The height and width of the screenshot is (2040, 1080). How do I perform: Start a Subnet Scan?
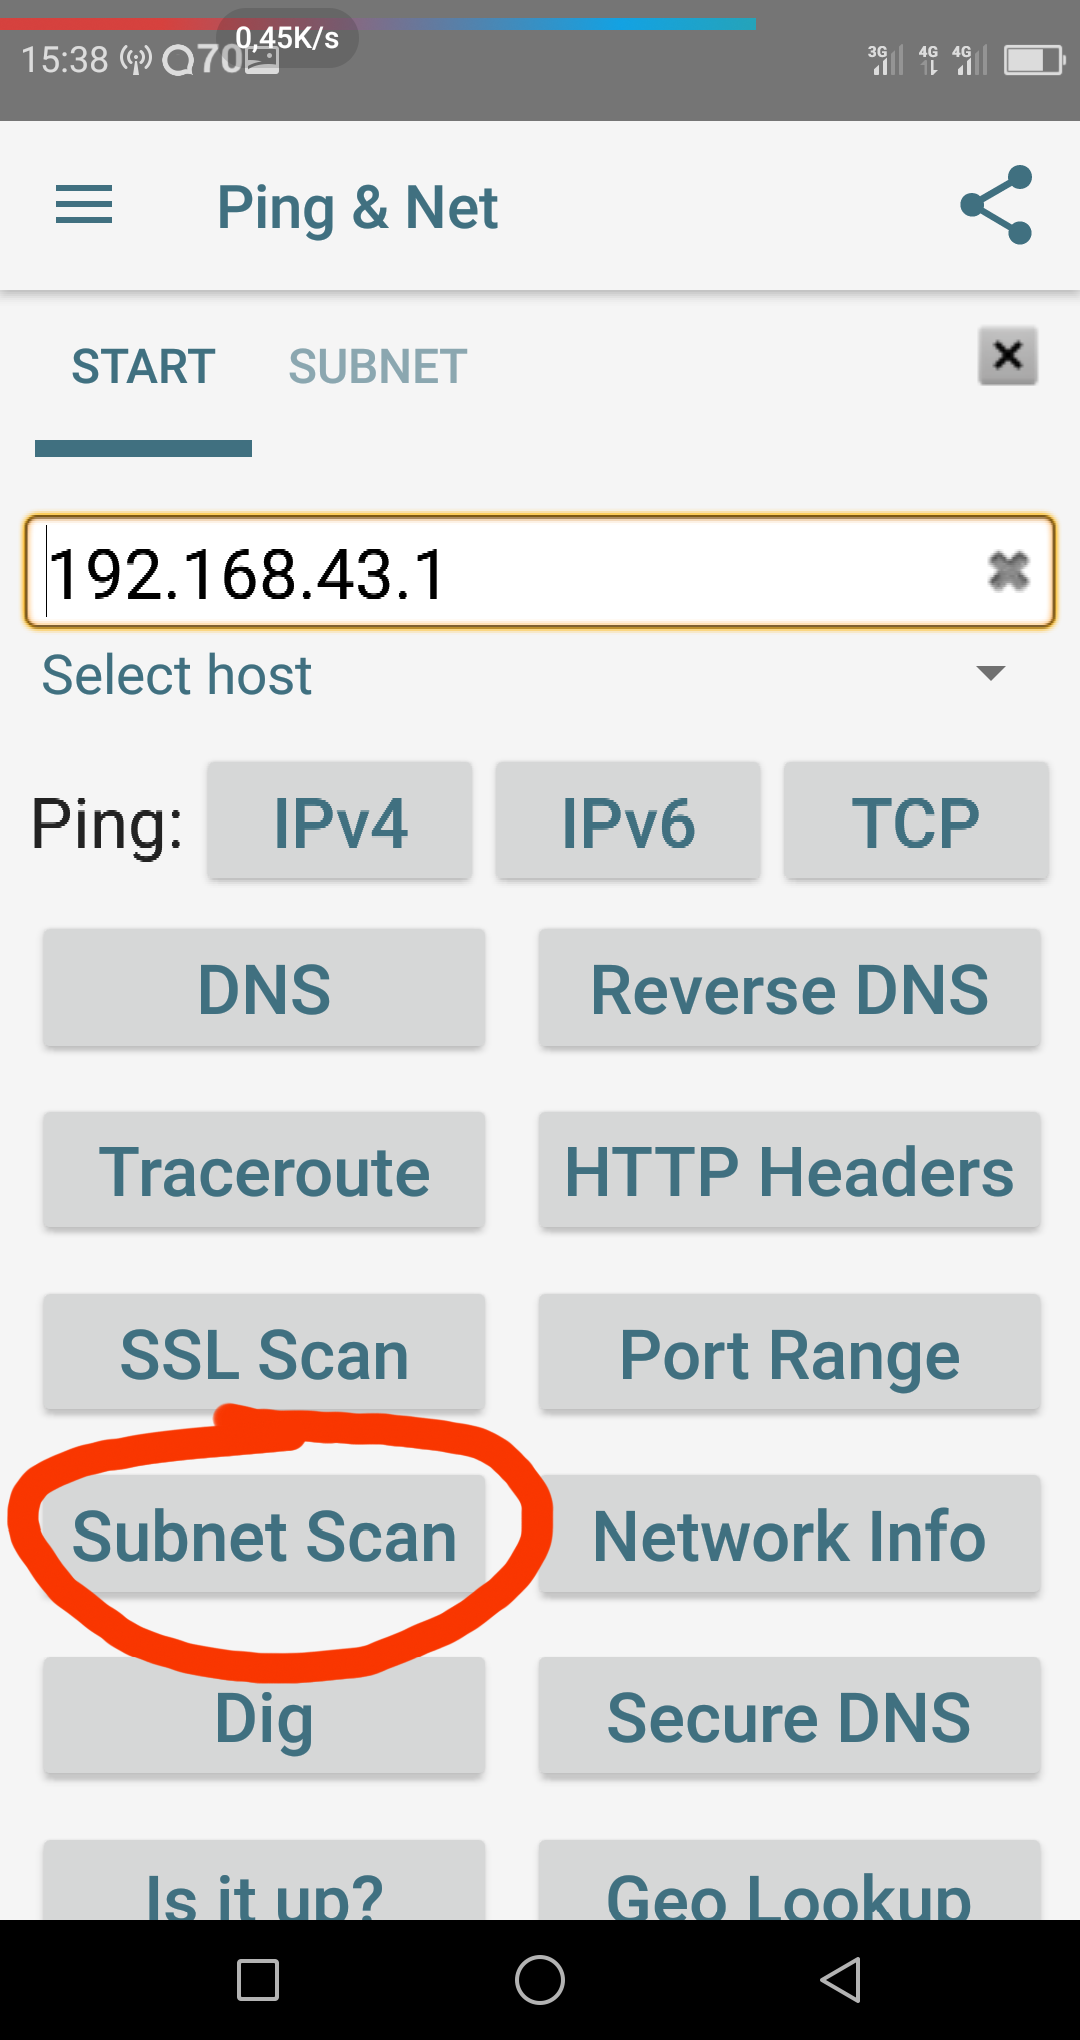point(264,1535)
